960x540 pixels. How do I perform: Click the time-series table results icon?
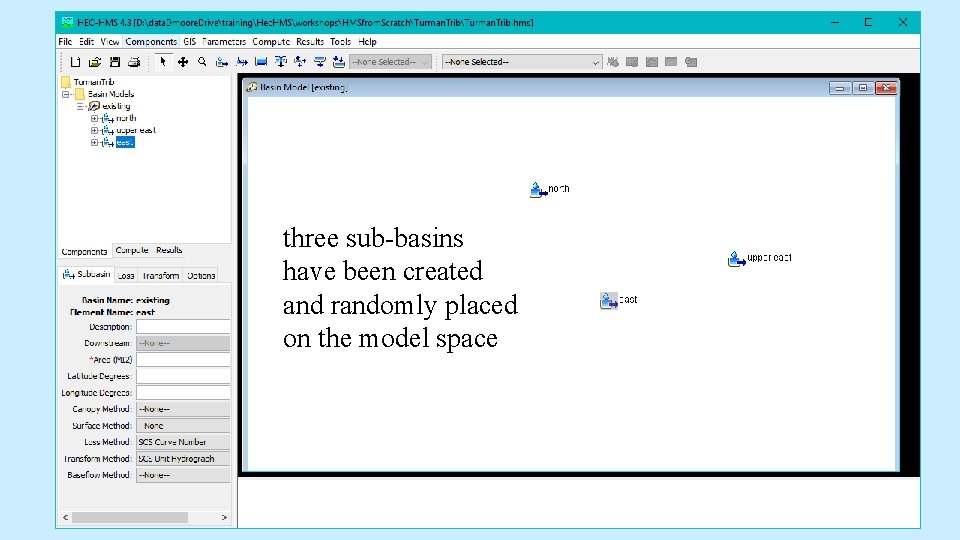pyautogui.click(x=691, y=62)
